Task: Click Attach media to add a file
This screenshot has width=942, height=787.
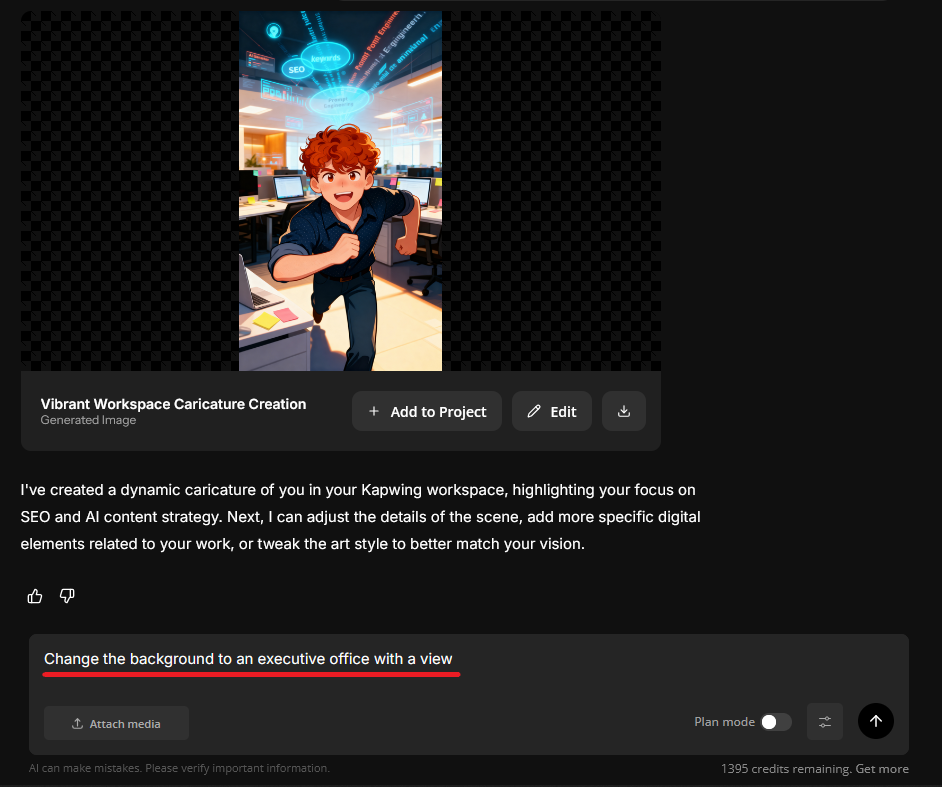Action: 116,723
